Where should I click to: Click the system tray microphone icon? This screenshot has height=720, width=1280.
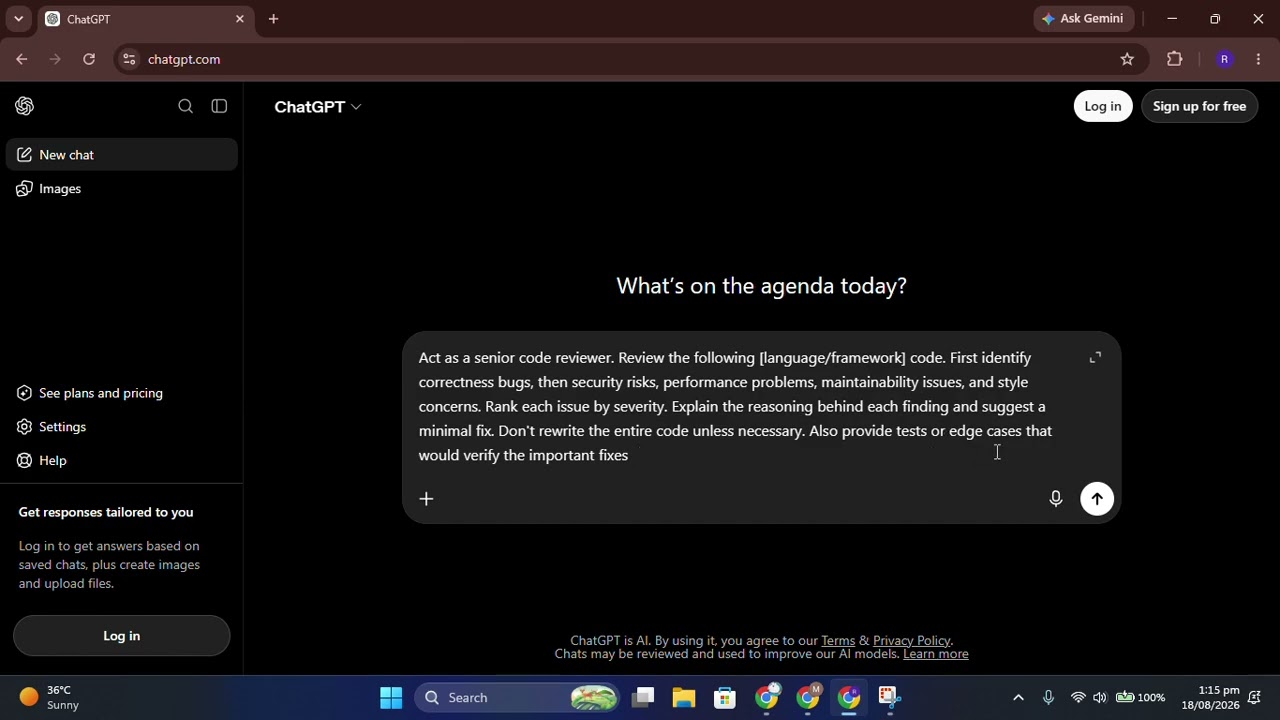pos(1048,698)
